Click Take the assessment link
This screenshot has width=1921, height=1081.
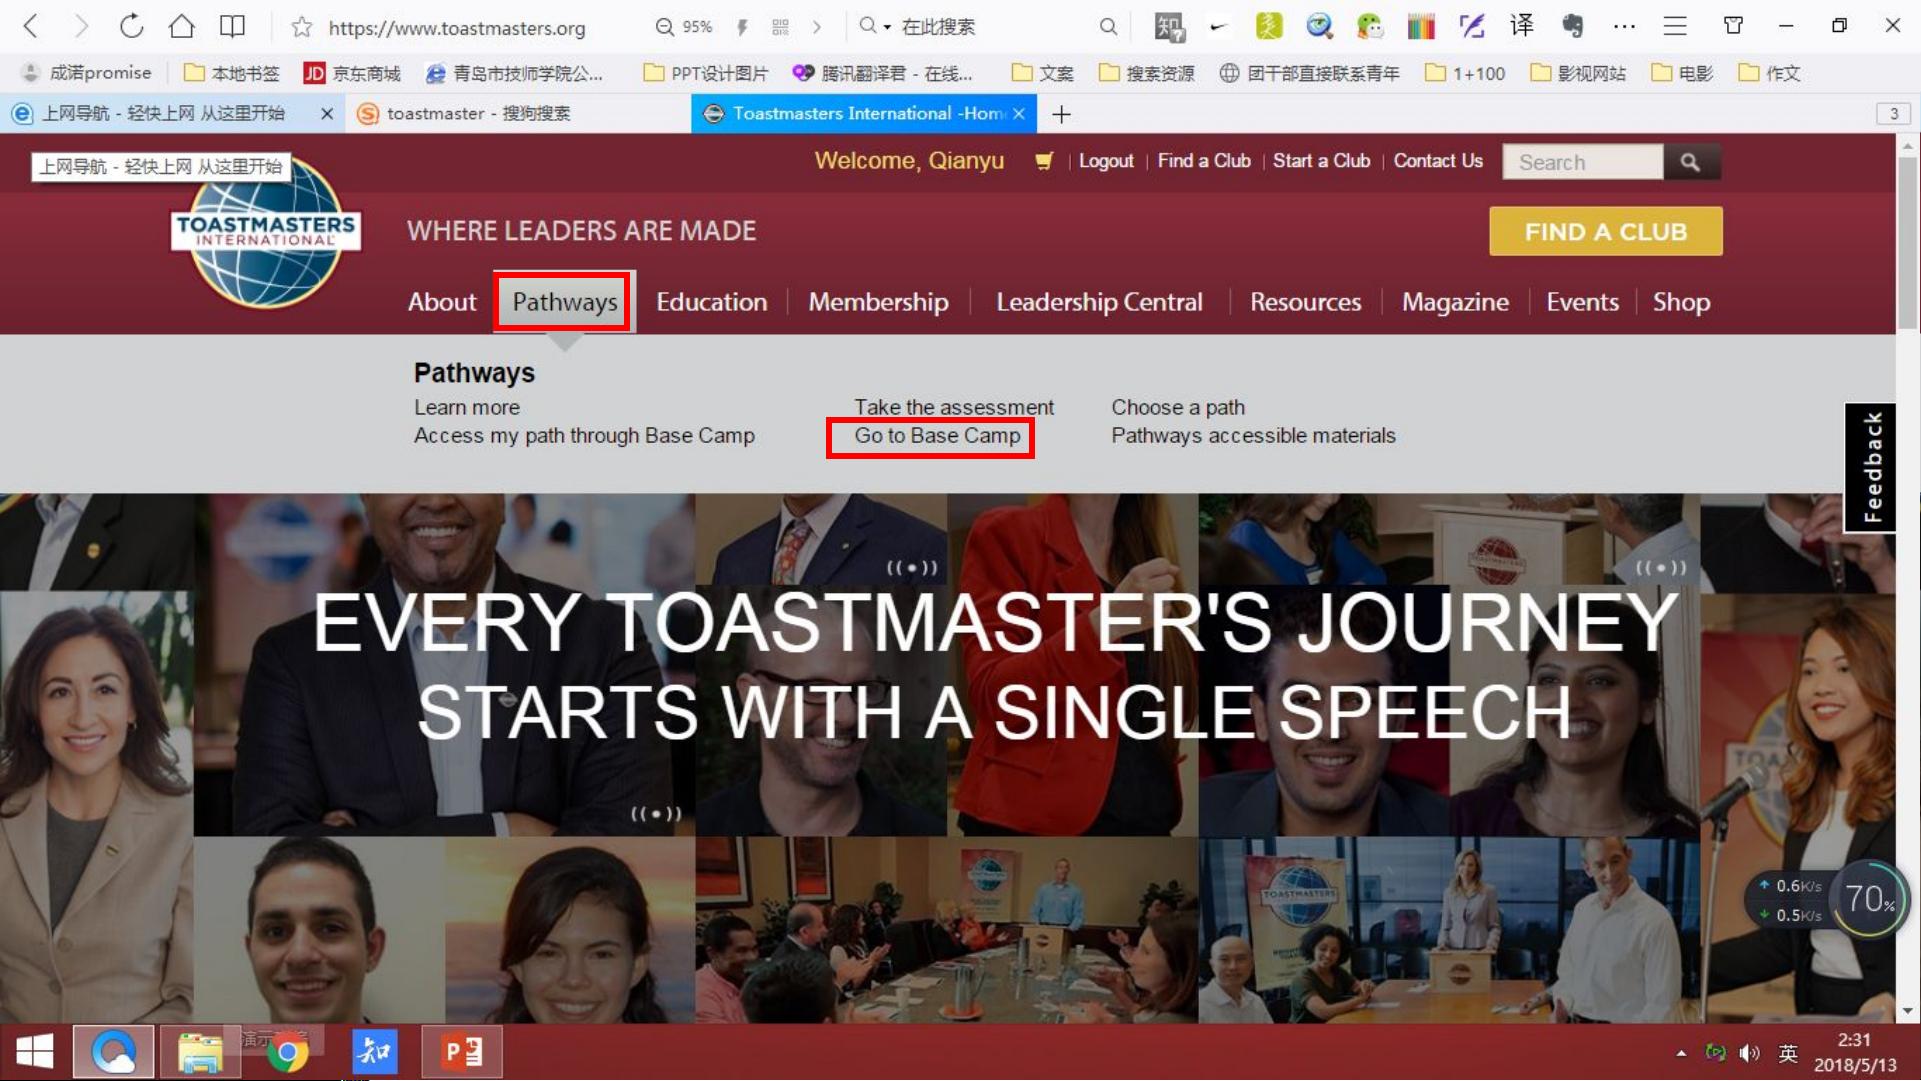[953, 407]
